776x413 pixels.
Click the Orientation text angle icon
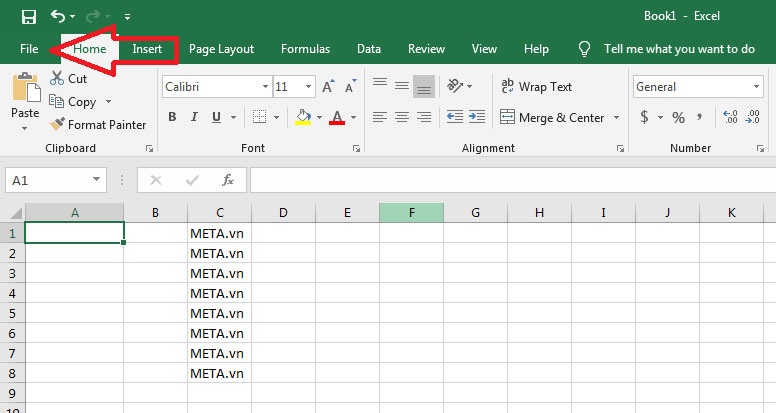click(455, 86)
